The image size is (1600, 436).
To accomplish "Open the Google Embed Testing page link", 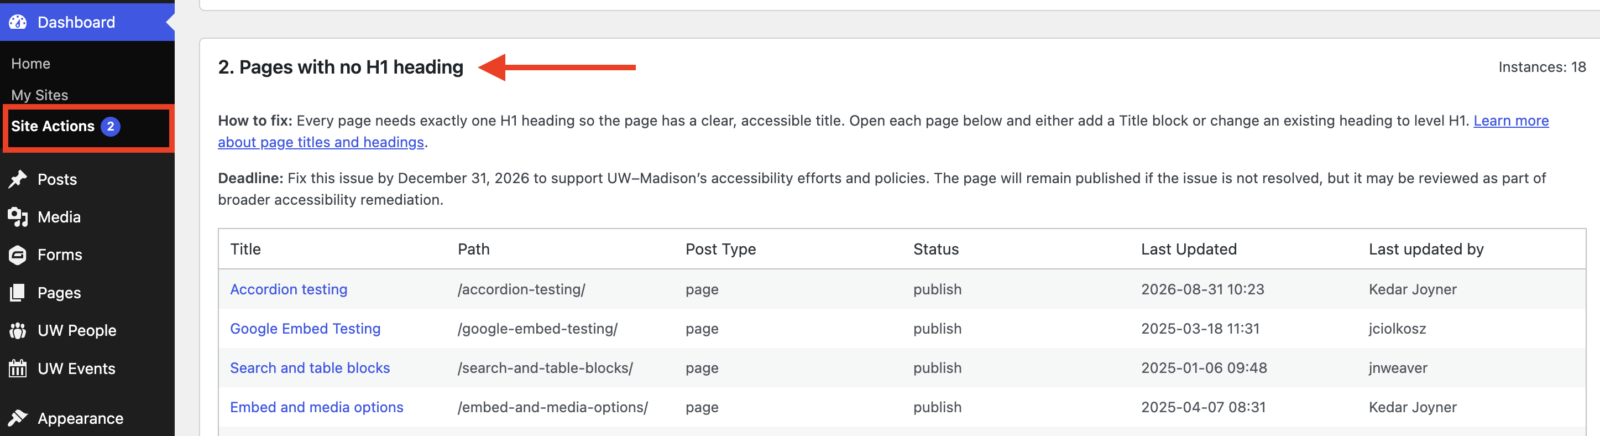I will click(x=305, y=328).
